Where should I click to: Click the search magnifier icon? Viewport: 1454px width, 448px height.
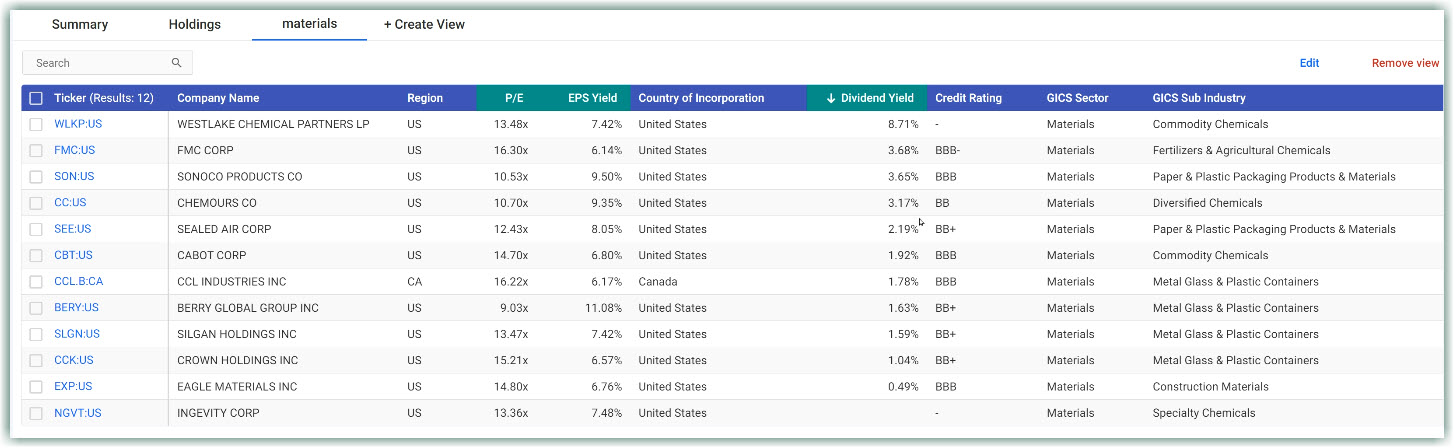[x=176, y=63]
